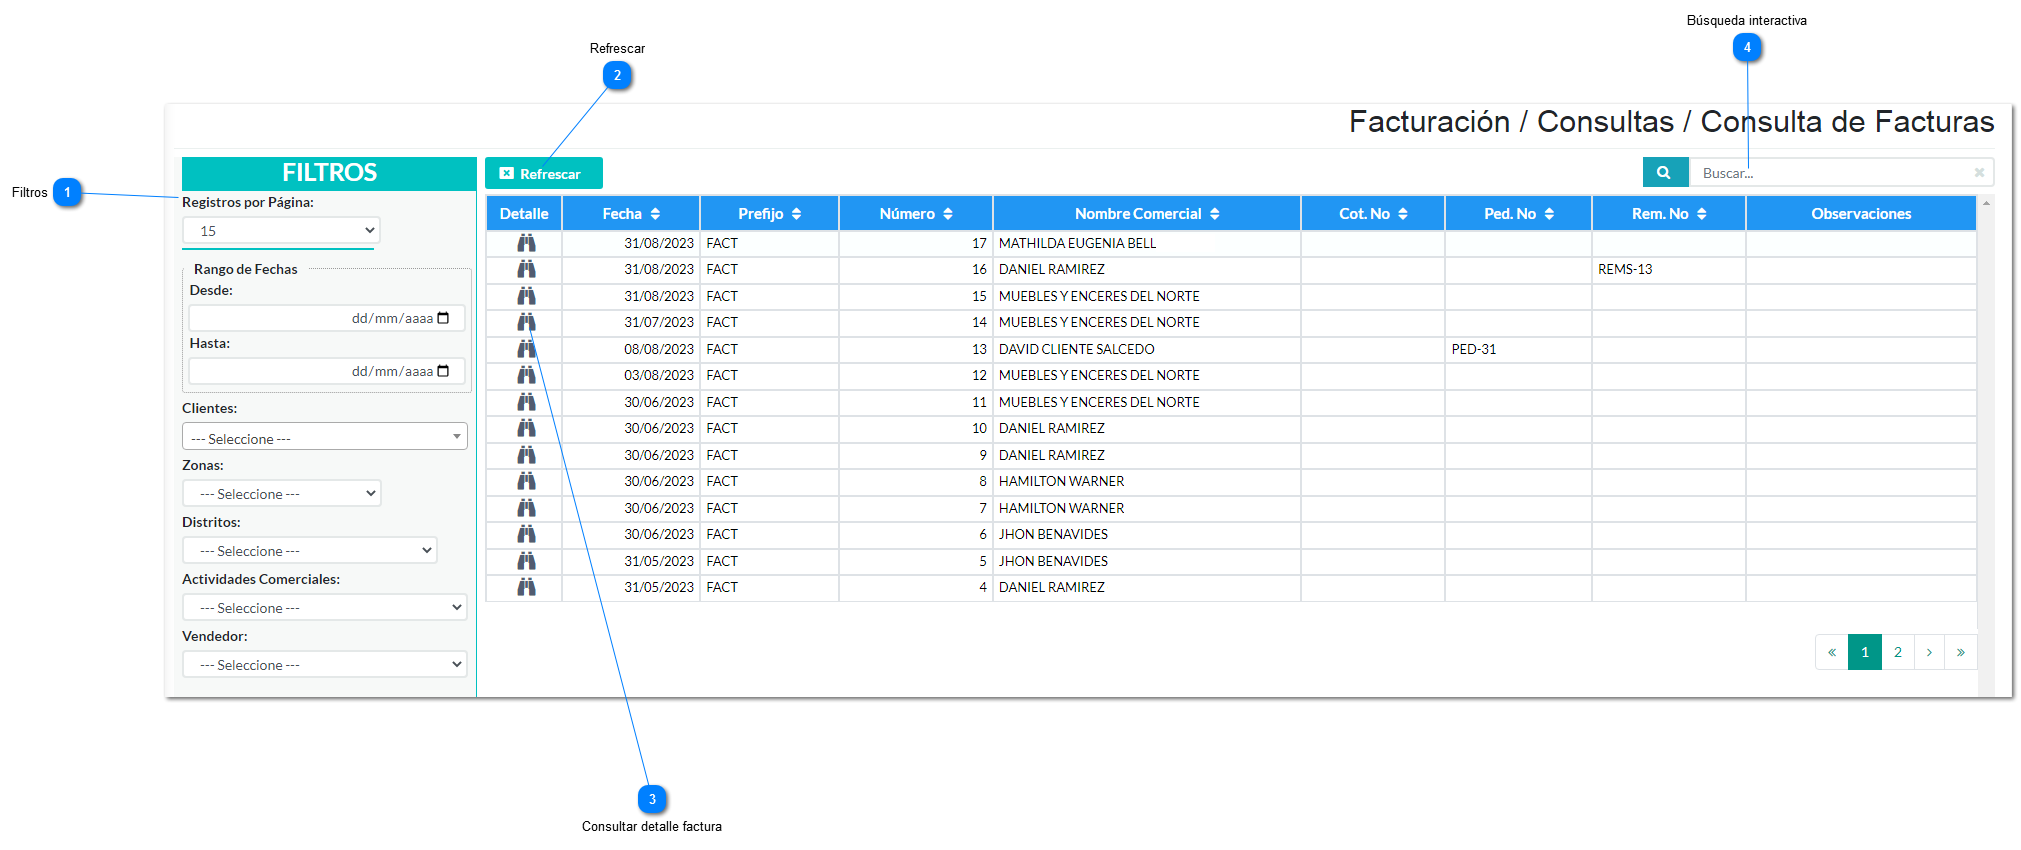Screen dimensions: 2021x850
Task: Click the Detalle column header
Action: pyautogui.click(x=524, y=213)
